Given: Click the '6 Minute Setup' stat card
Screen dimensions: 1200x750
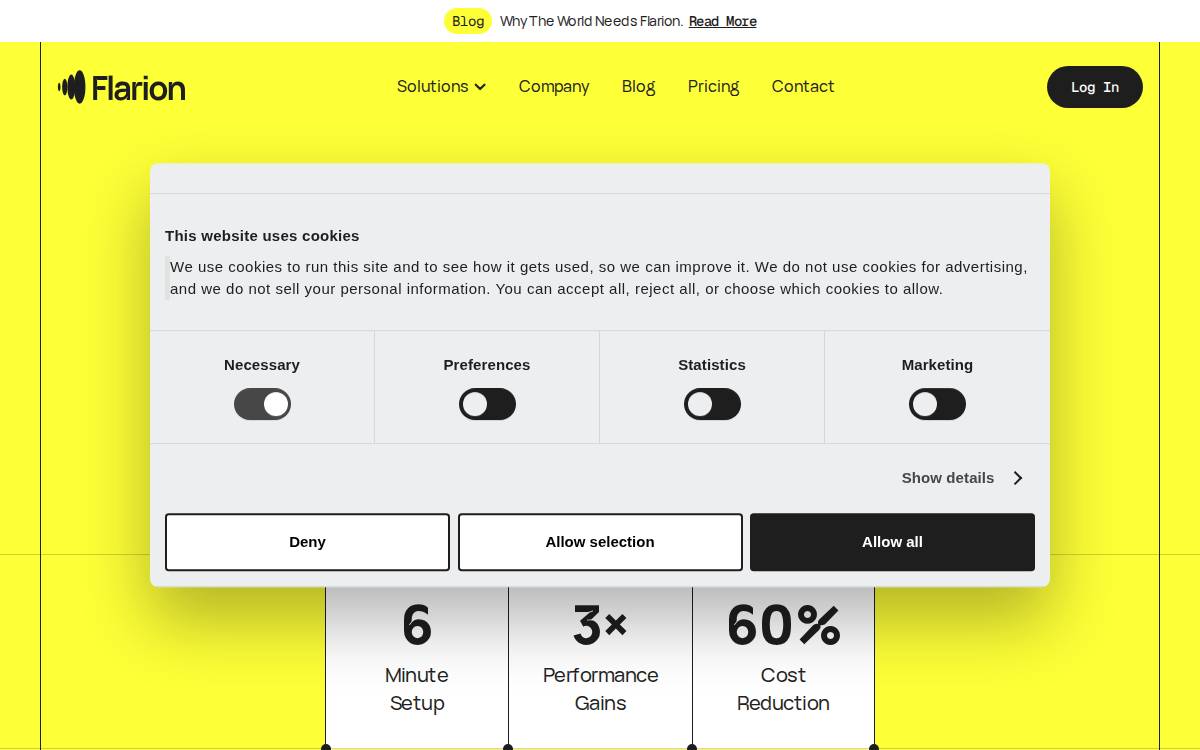Looking at the screenshot, I should [417, 665].
